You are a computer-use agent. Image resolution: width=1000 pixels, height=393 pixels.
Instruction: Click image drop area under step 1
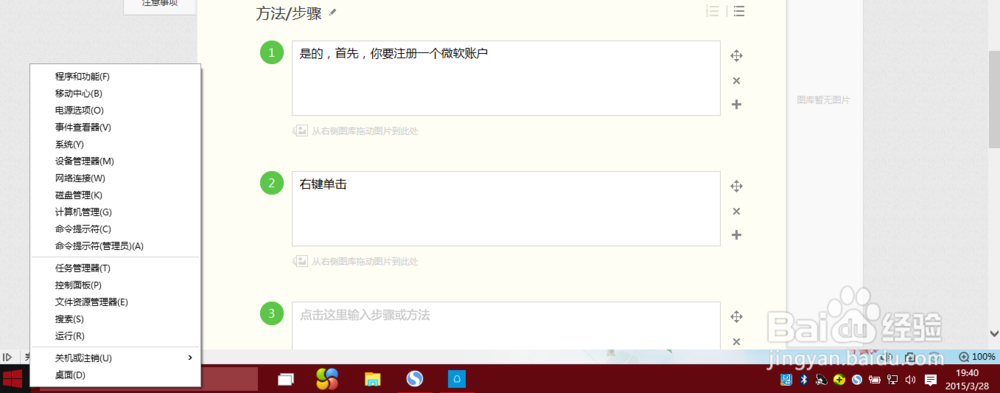pos(356,131)
